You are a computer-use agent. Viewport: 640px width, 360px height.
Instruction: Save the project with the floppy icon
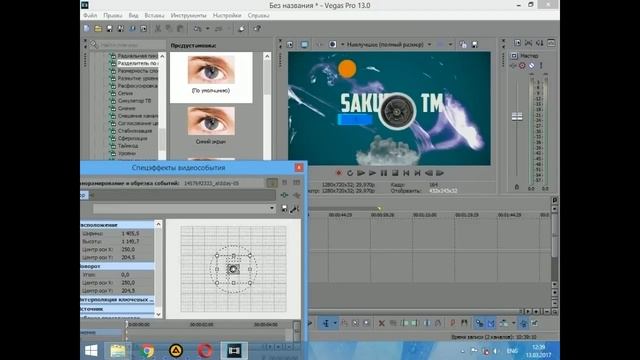(x=109, y=29)
